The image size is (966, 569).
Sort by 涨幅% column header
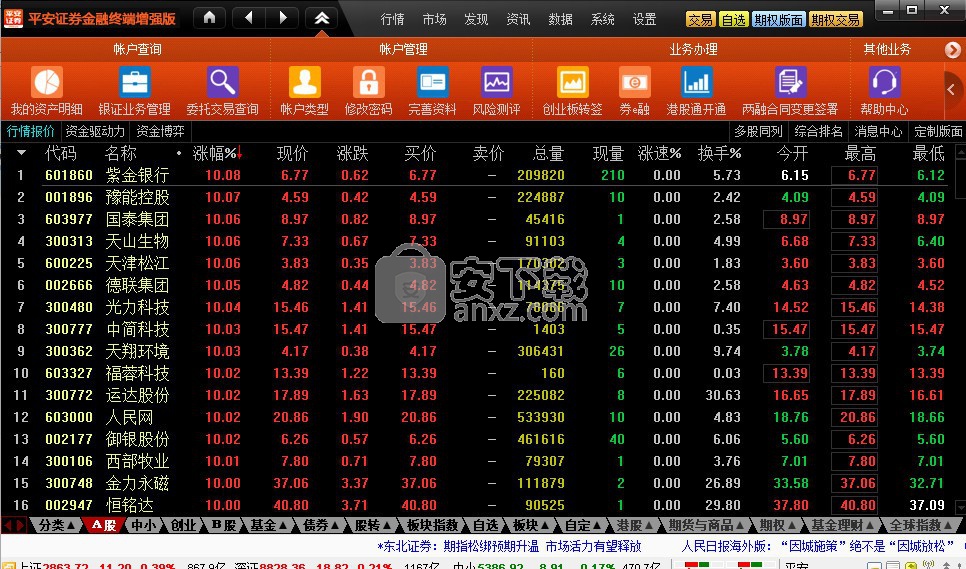(x=217, y=153)
